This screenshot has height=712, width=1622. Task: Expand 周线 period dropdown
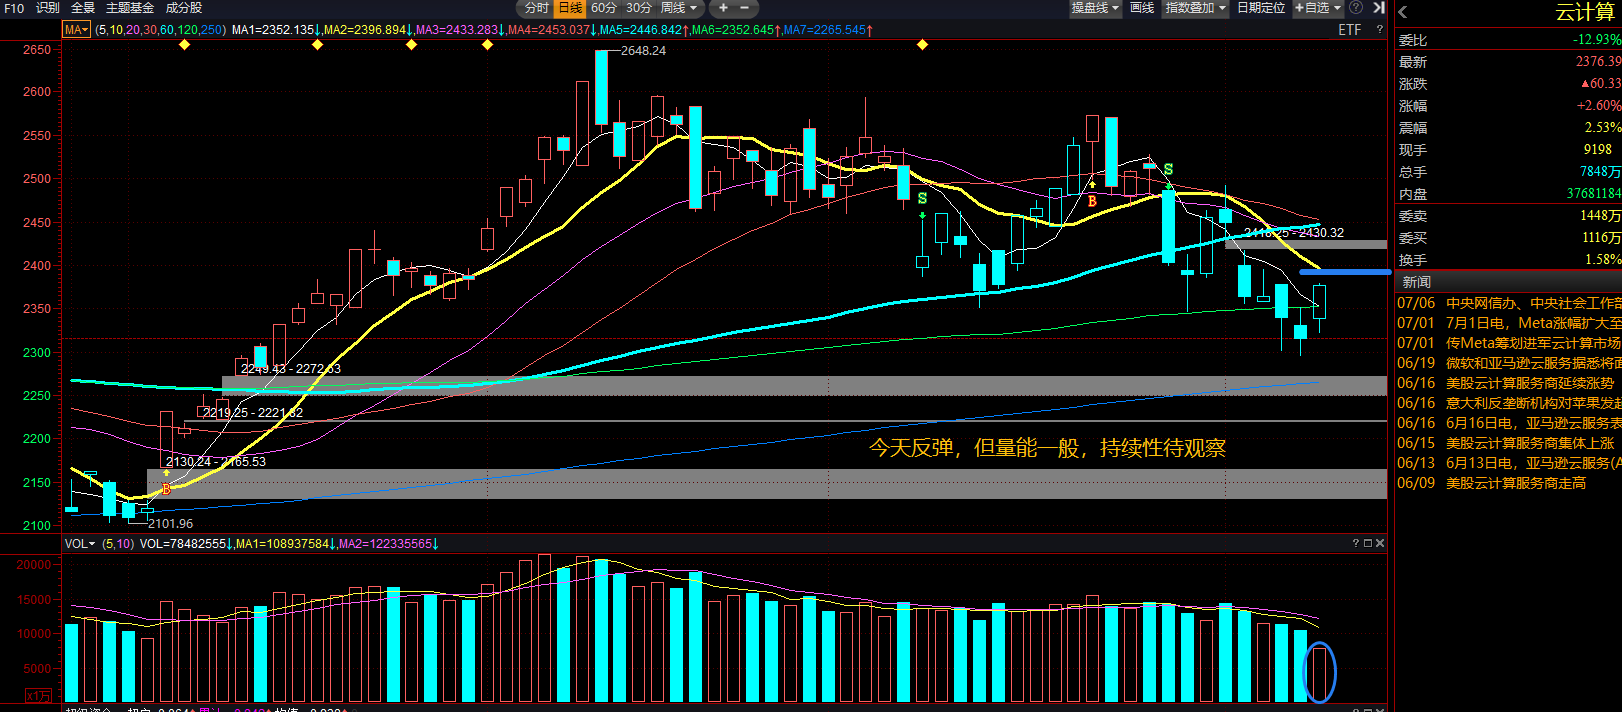679,8
